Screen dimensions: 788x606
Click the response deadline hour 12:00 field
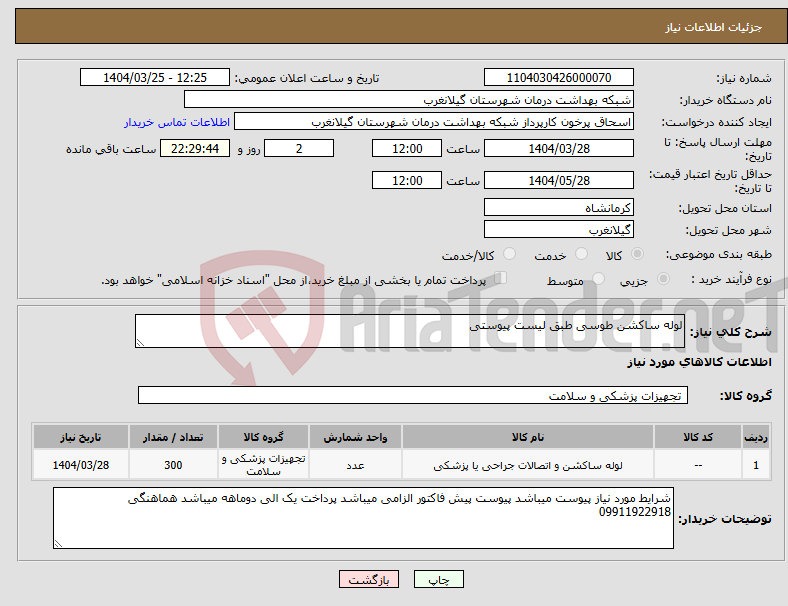[407, 148]
